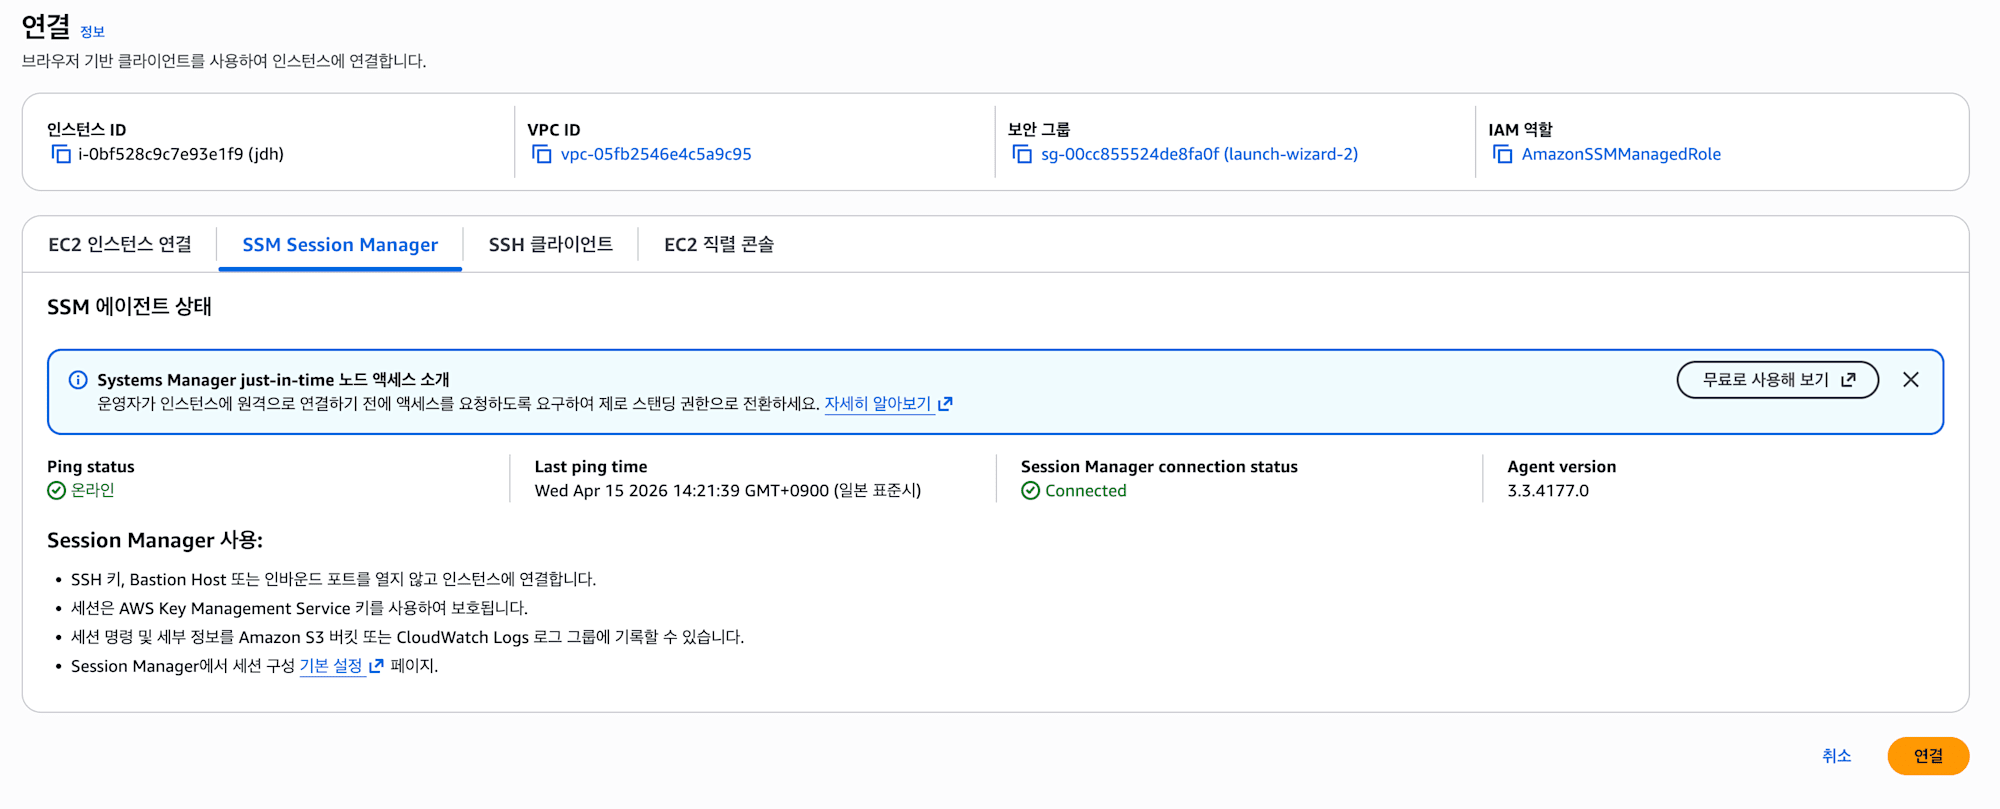Copy the security group ID icon

tap(1022, 154)
